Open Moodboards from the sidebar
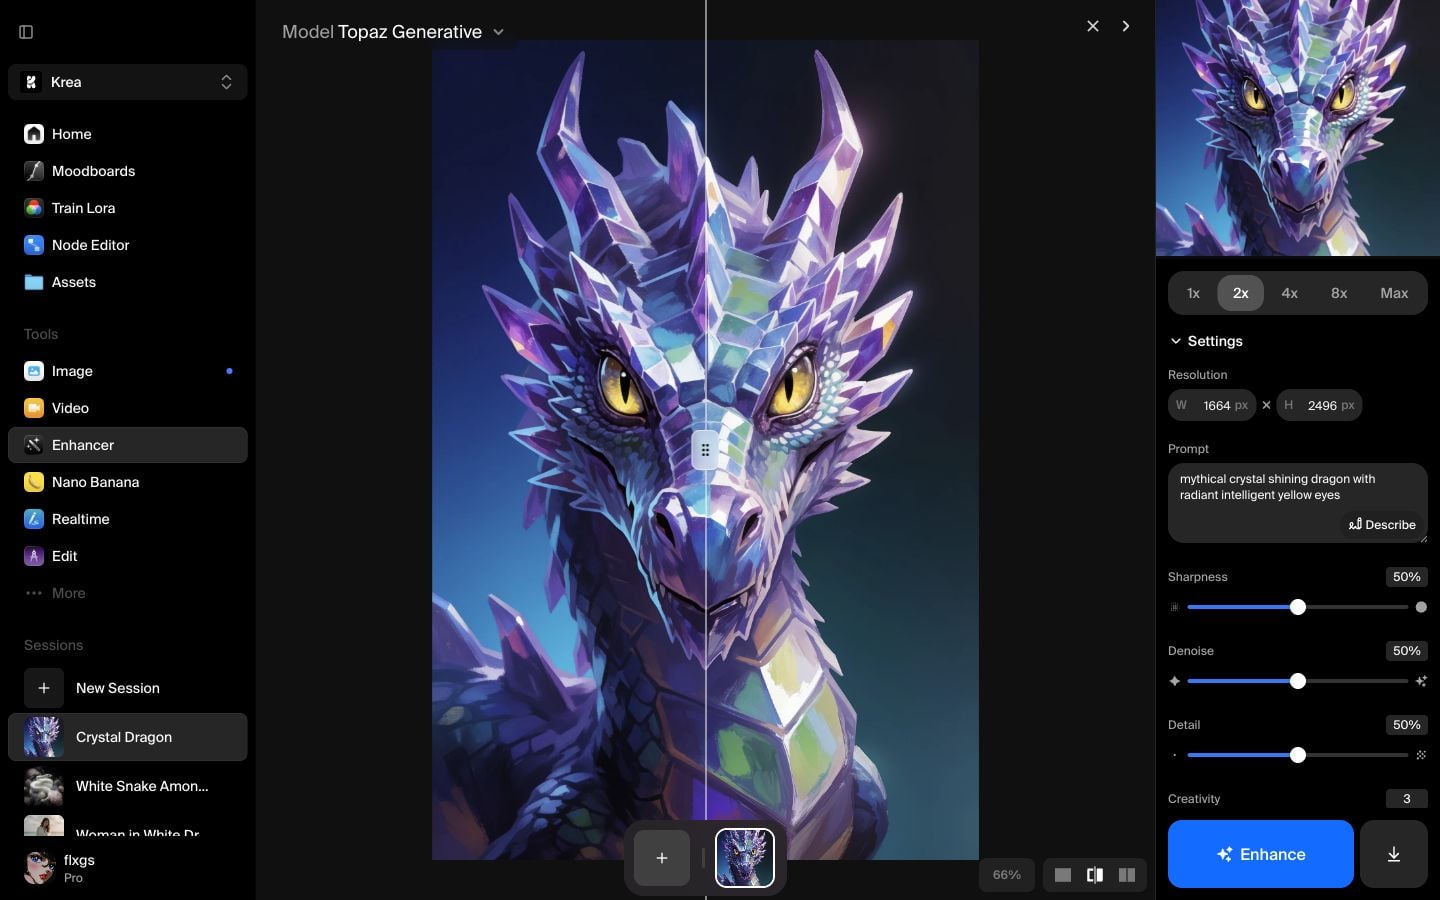 (128, 171)
